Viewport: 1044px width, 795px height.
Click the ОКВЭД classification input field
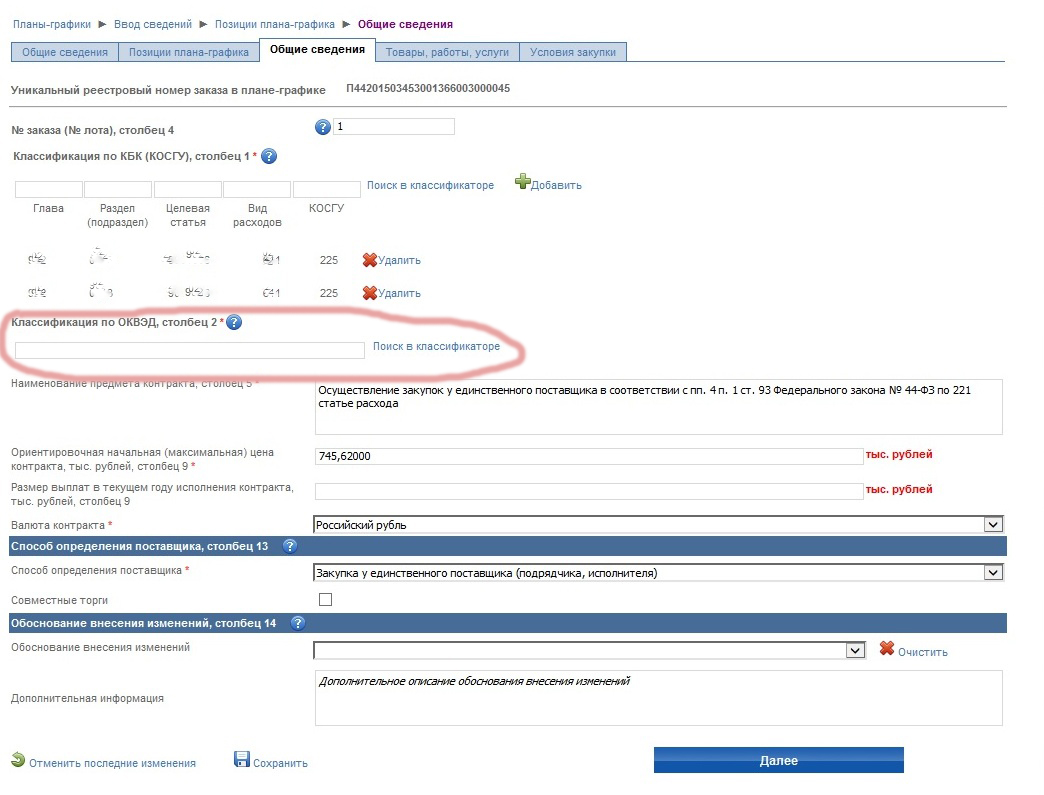(x=190, y=350)
